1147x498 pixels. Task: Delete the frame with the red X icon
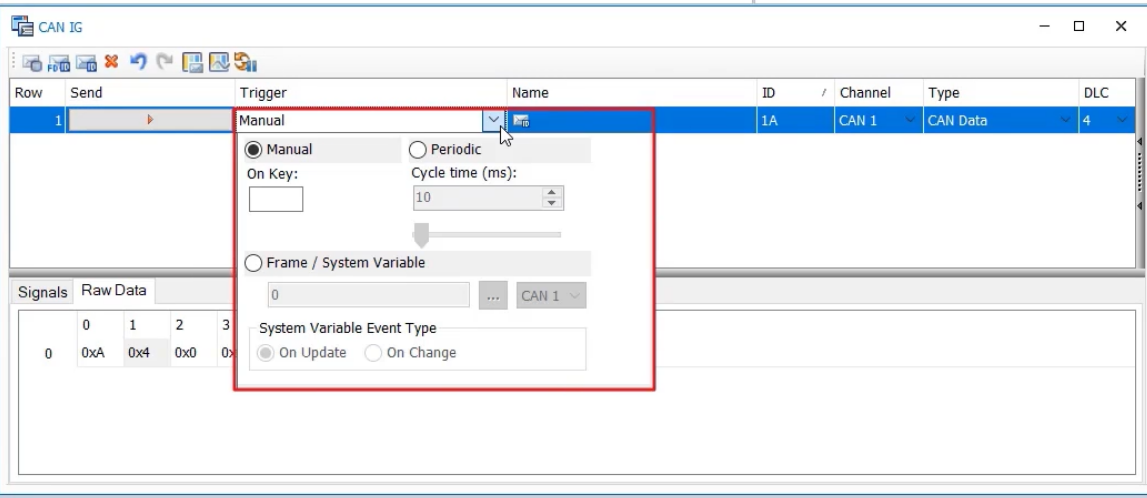(111, 61)
